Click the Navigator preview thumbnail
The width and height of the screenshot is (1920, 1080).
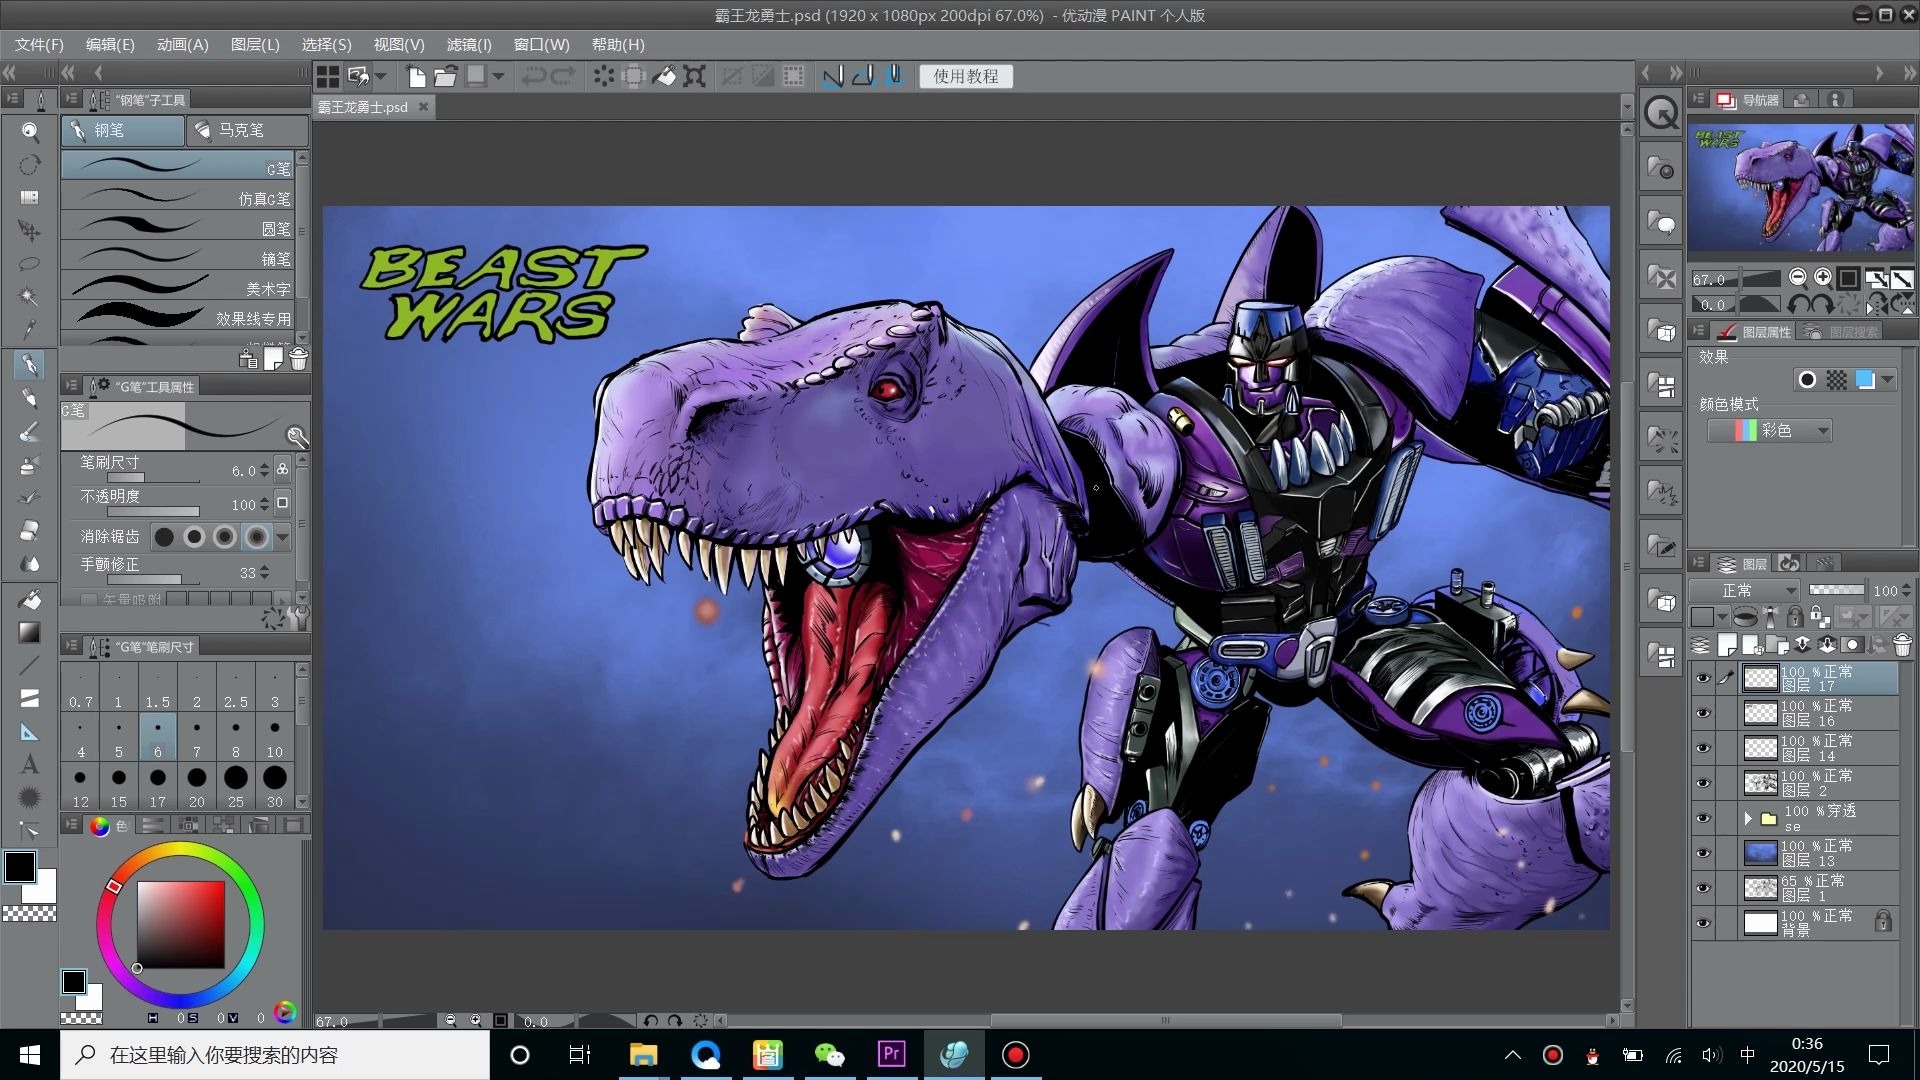coord(1800,188)
